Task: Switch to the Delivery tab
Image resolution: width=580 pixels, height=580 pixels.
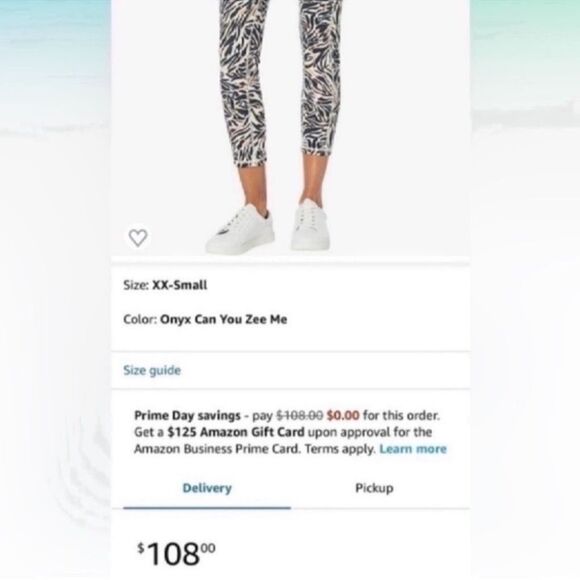Action: click(x=207, y=488)
